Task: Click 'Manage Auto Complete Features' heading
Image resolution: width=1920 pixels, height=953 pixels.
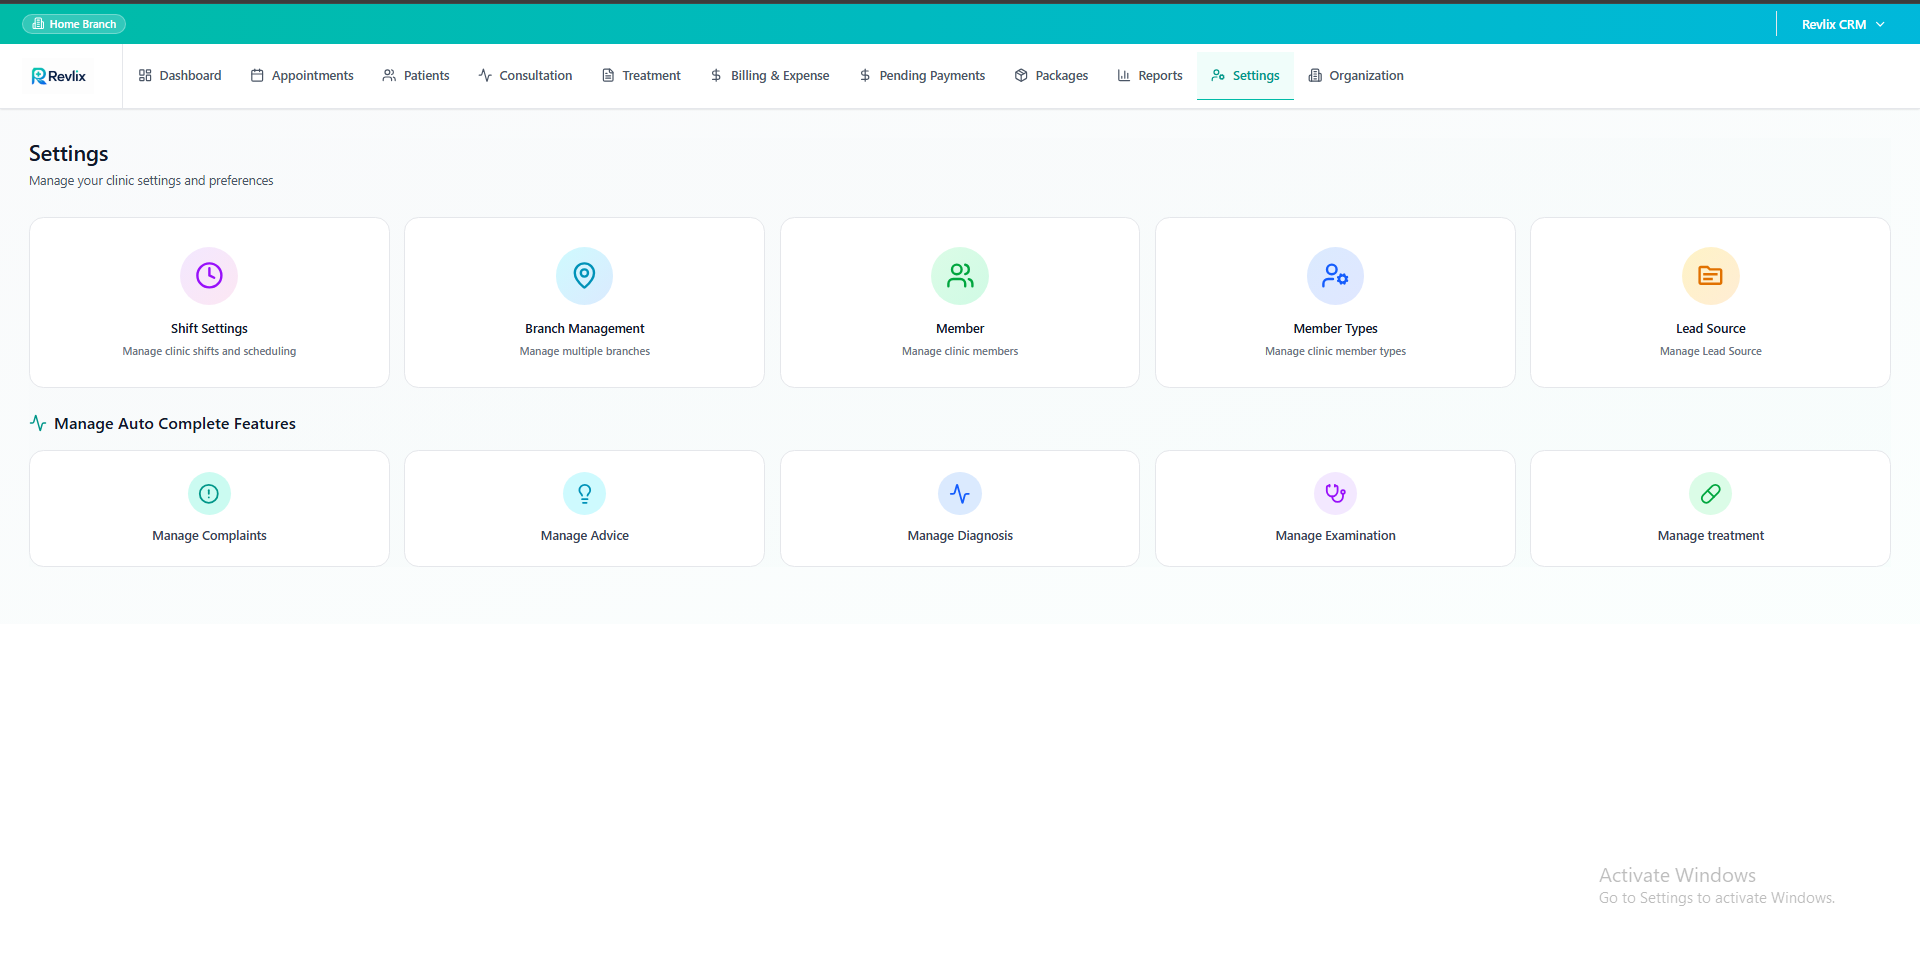Action: (x=175, y=424)
